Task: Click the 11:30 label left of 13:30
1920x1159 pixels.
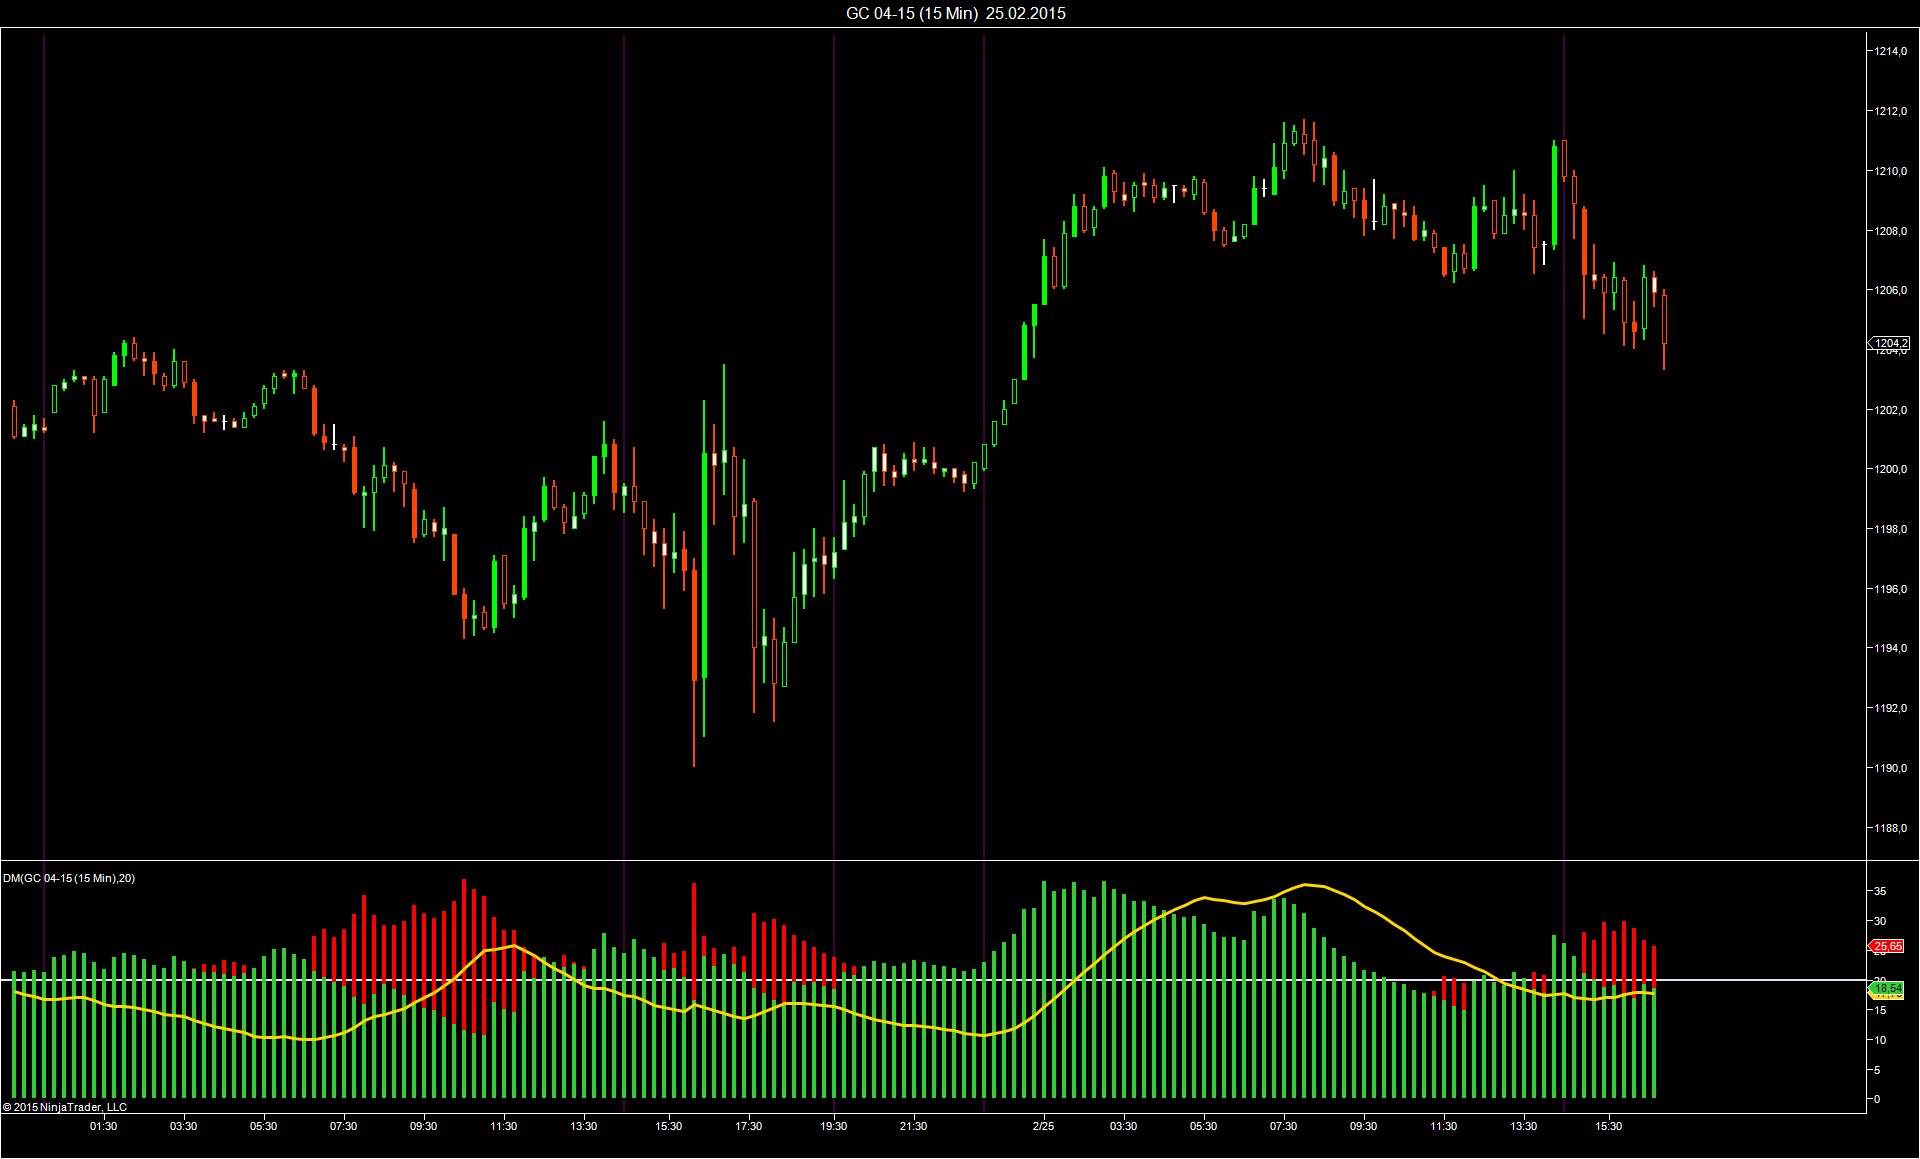Action: (x=504, y=1126)
